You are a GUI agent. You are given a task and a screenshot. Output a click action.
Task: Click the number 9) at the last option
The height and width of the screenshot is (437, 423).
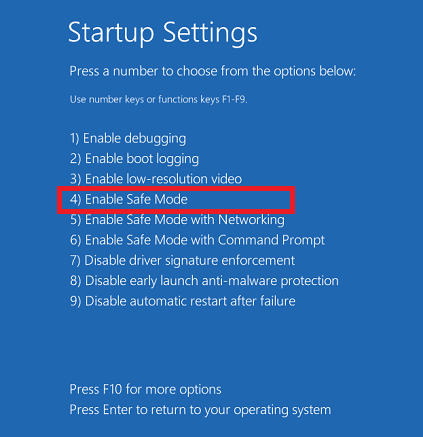click(76, 301)
